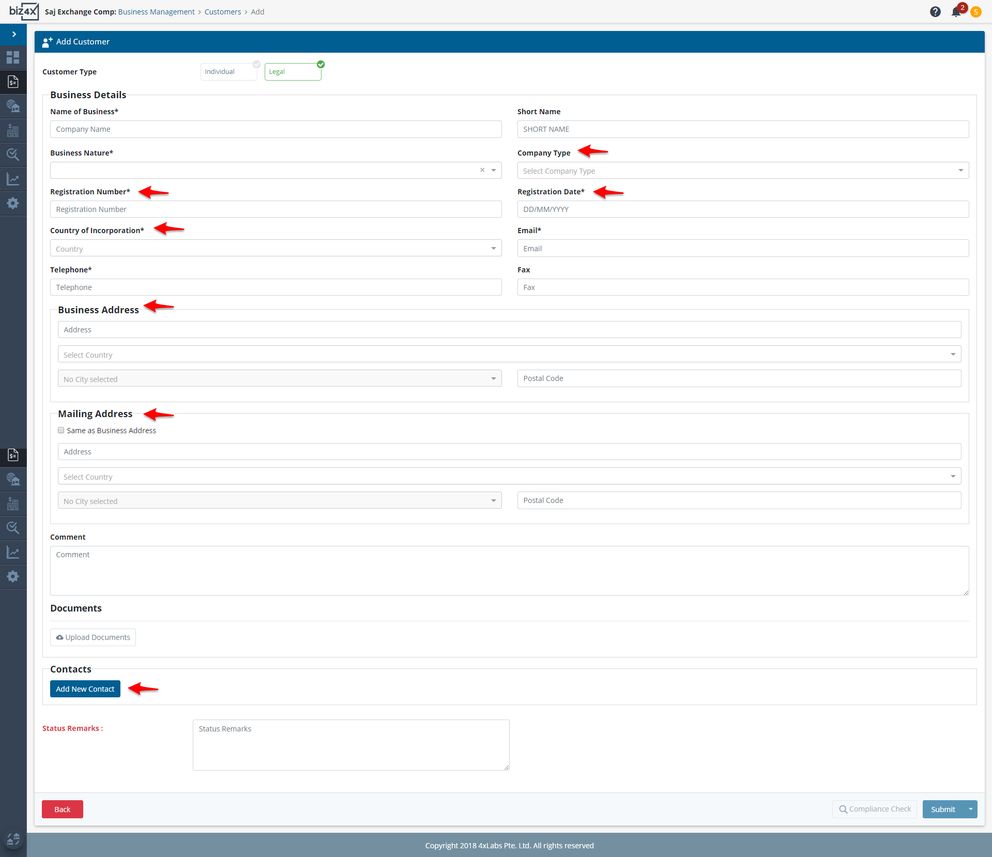Expand the Country of Incorporation dropdown
Image resolution: width=992 pixels, height=857 pixels.
coord(275,249)
